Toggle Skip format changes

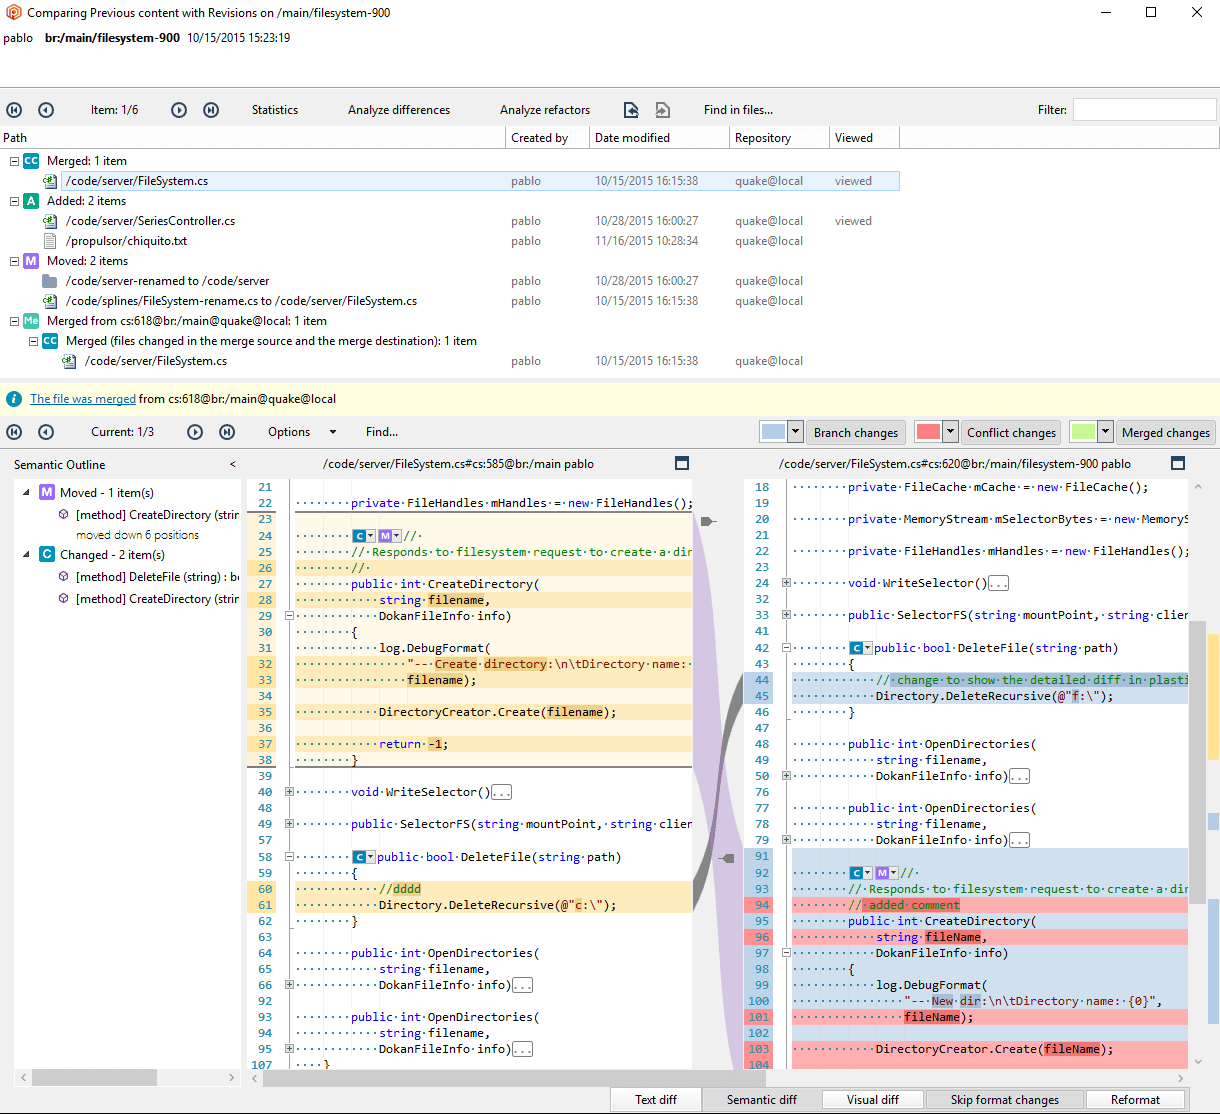(1004, 1099)
